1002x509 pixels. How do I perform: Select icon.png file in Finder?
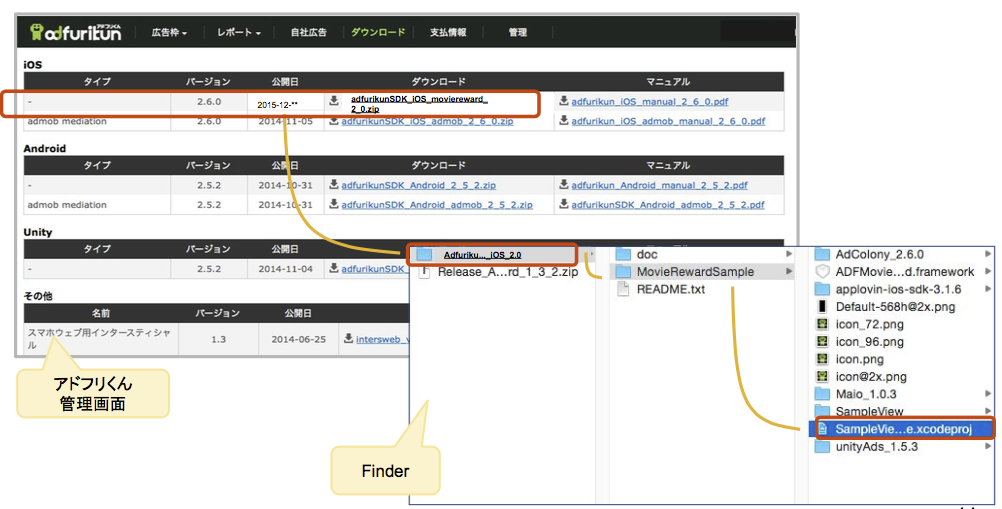[x=859, y=360]
